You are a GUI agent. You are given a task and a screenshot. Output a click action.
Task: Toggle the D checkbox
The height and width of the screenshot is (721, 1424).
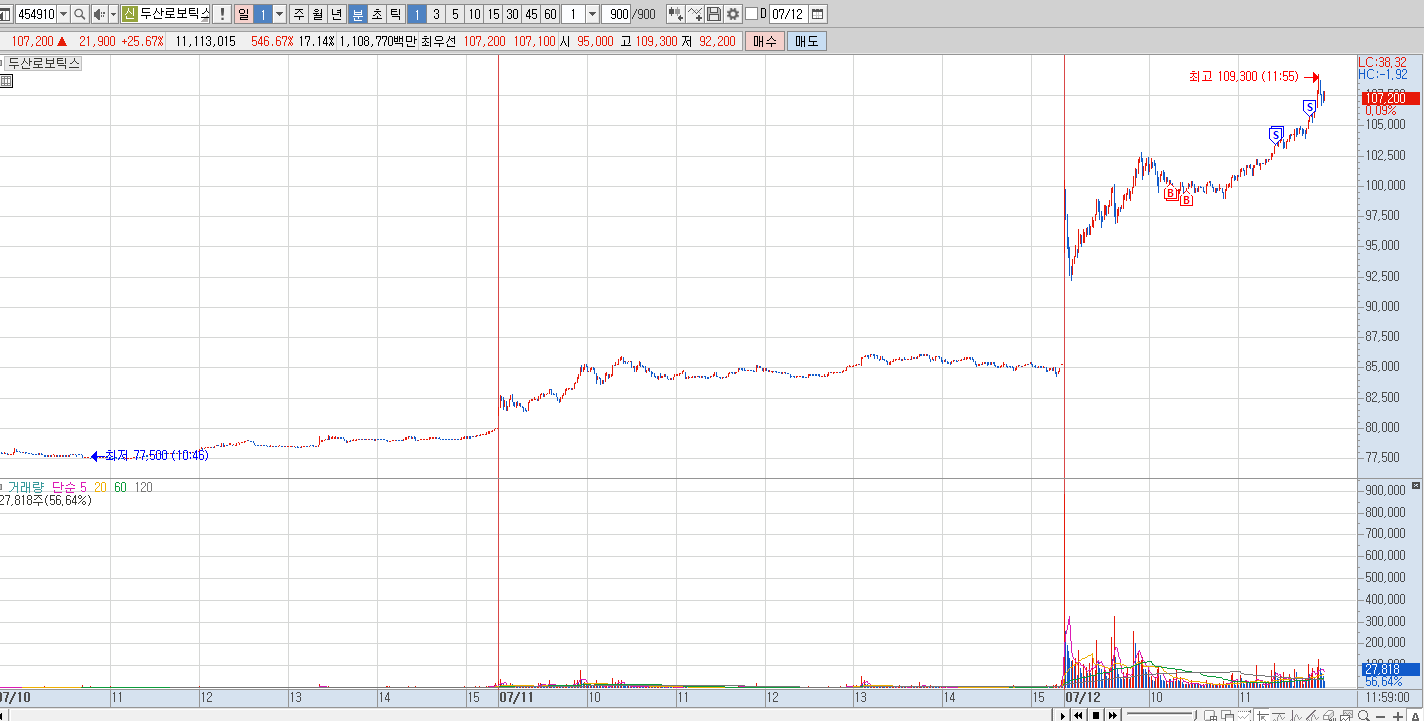click(x=752, y=14)
